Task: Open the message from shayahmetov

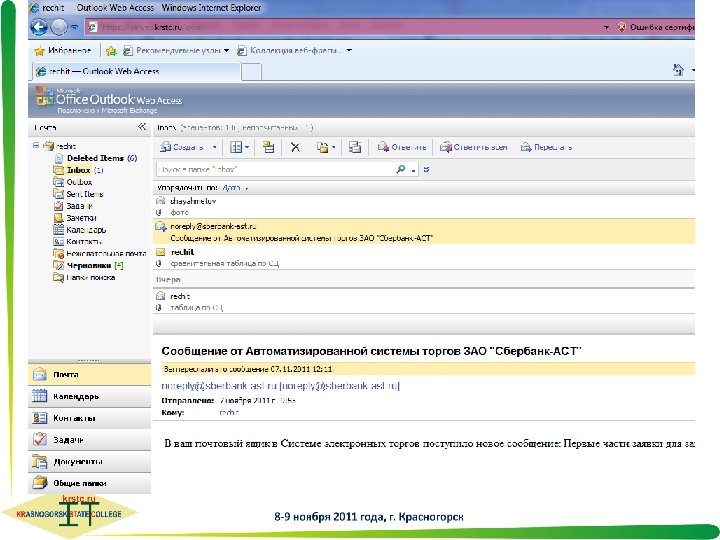Action: coord(423,207)
